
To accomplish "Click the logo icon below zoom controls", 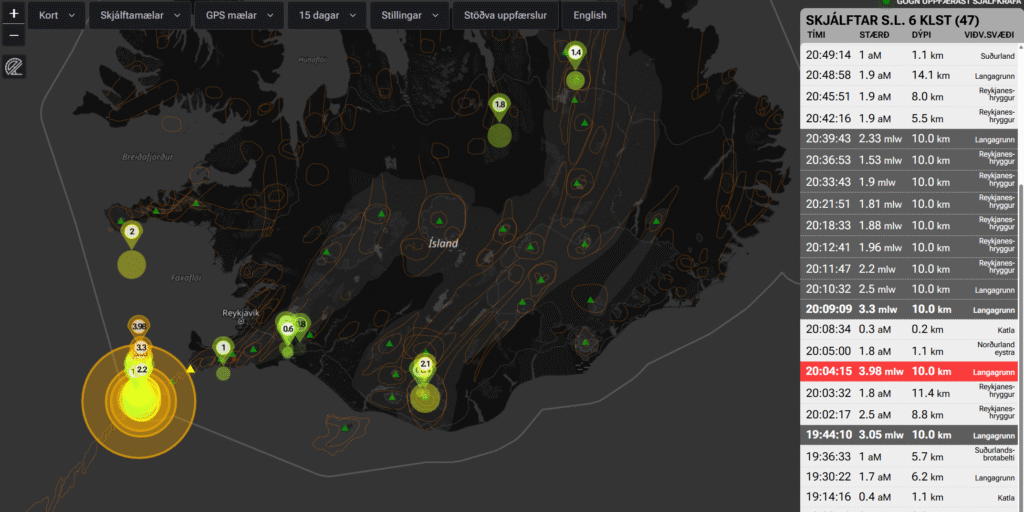I will (14, 67).
